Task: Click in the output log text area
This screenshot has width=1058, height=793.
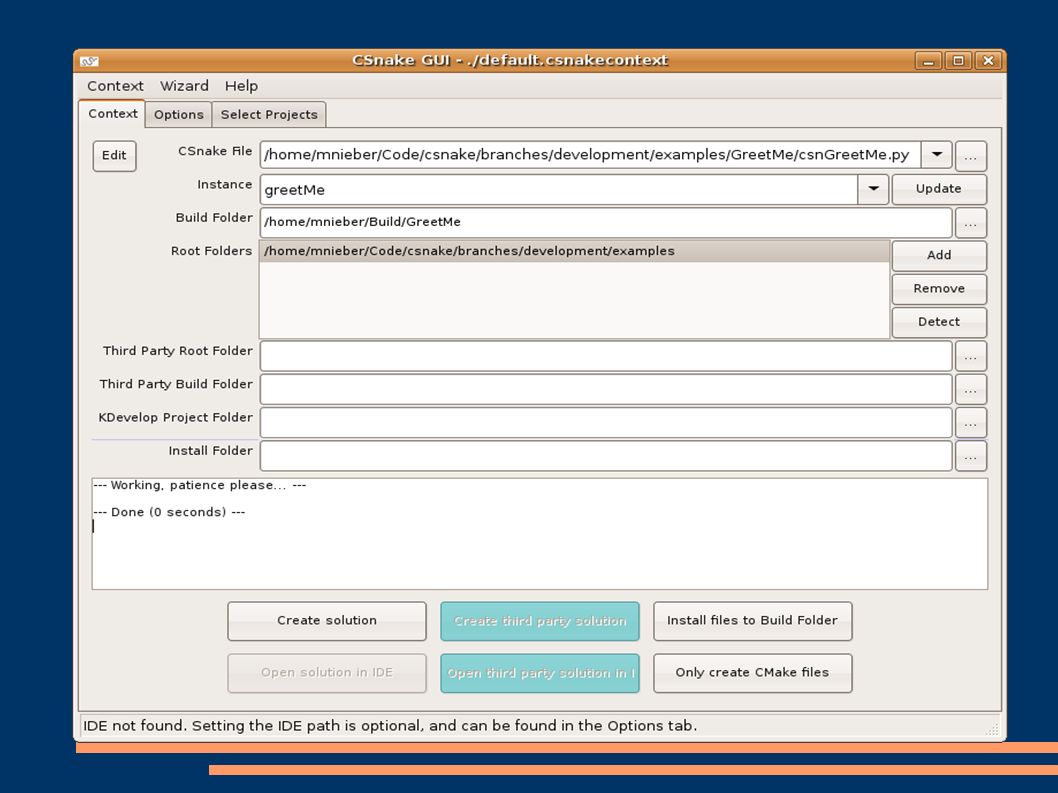Action: pyautogui.click(x=540, y=534)
